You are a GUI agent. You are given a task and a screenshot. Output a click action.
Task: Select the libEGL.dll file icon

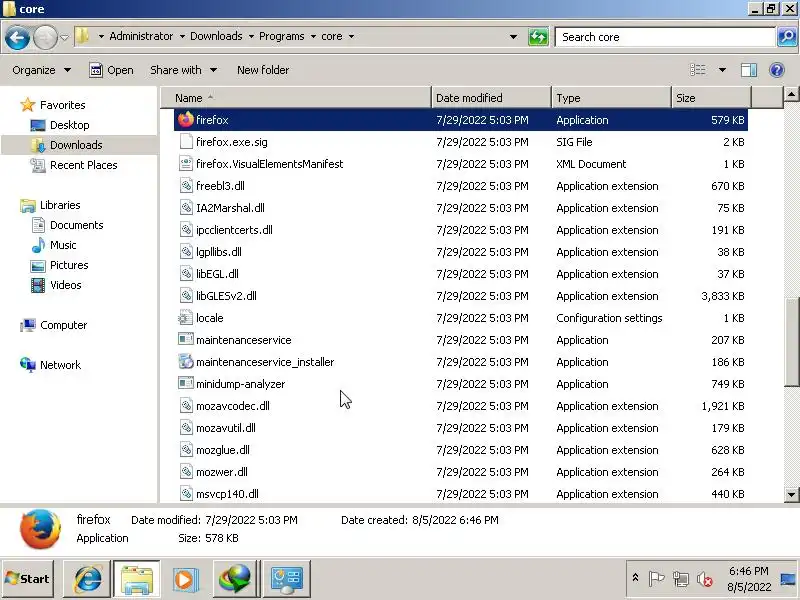(x=186, y=273)
